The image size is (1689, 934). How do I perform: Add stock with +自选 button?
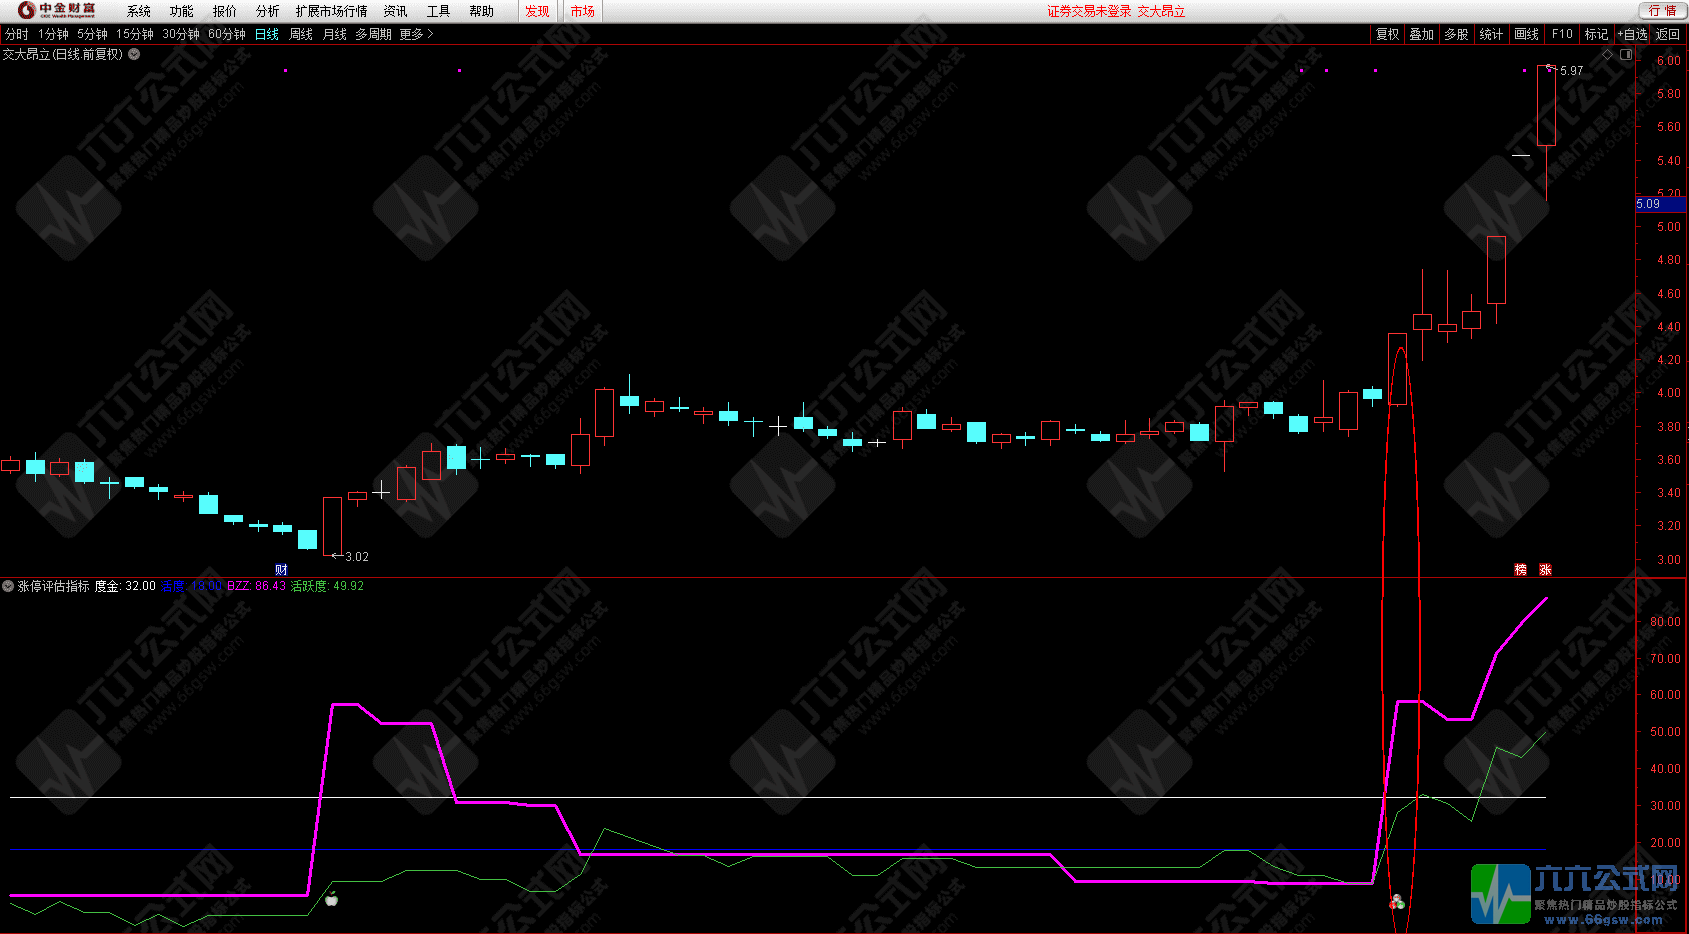coord(1632,34)
